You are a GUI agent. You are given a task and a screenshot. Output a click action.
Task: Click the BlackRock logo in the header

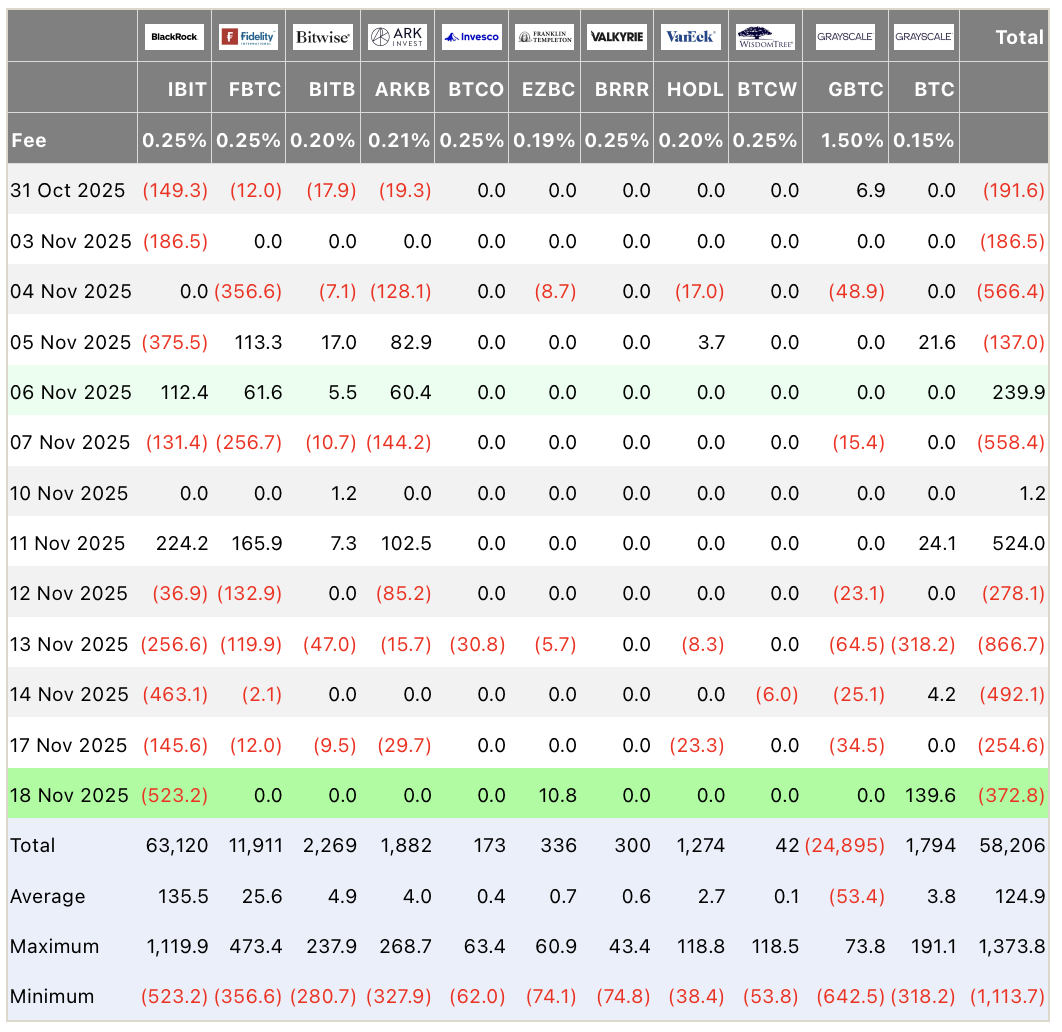coord(174,38)
